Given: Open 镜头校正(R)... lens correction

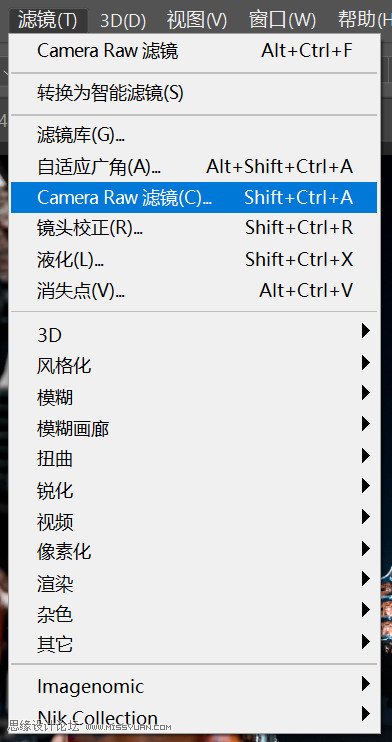Looking at the screenshot, I should coord(194,228).
